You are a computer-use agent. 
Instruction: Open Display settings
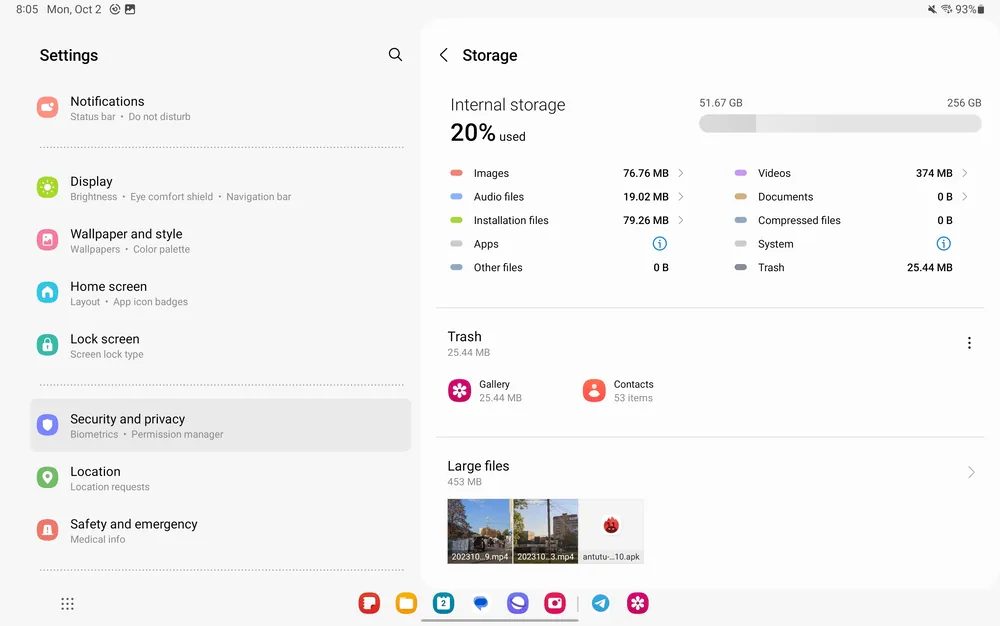click(x=220, y=188)
